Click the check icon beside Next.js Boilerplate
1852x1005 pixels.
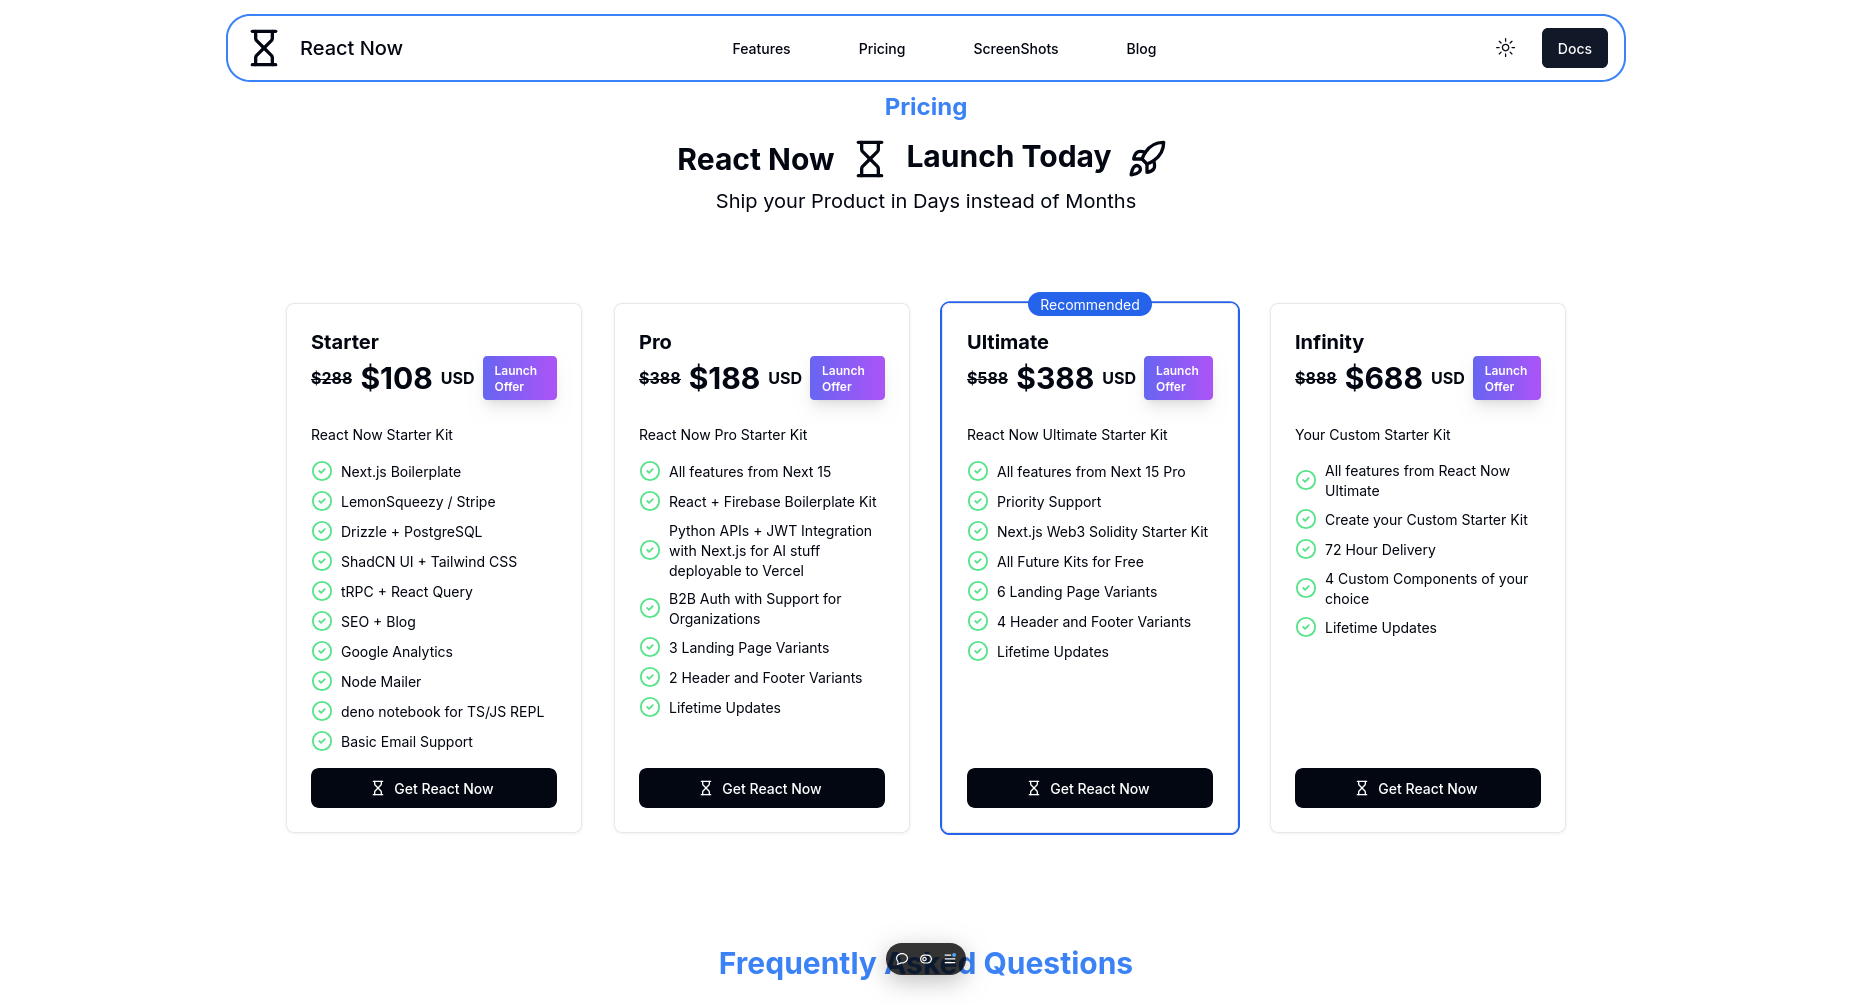tap(322, 471)
